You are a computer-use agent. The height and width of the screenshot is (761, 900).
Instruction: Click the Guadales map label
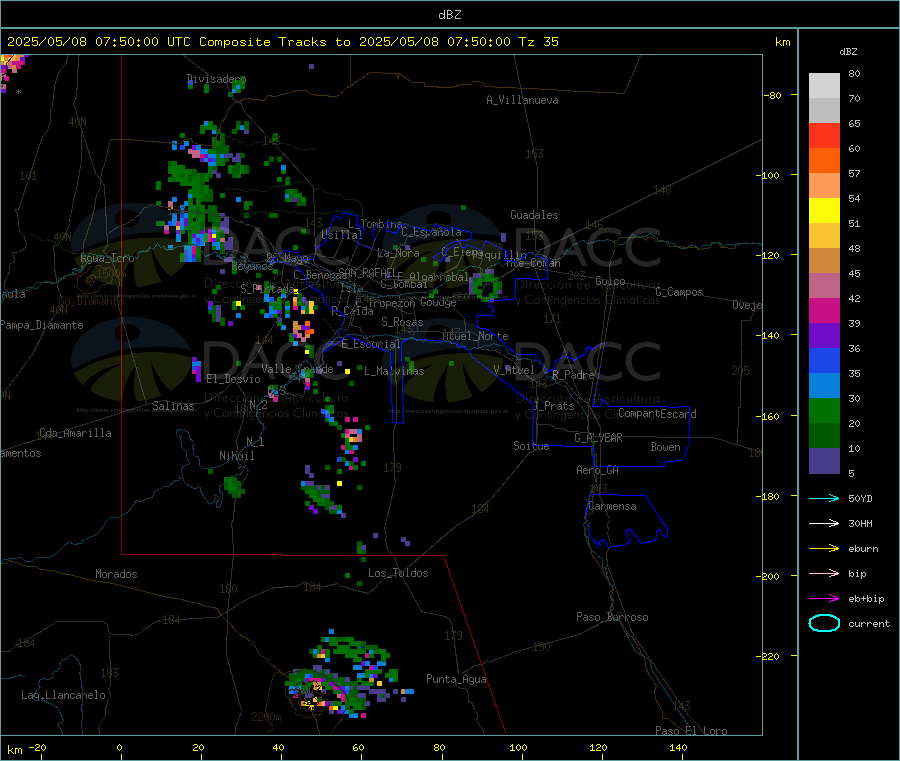pos(534,215)
